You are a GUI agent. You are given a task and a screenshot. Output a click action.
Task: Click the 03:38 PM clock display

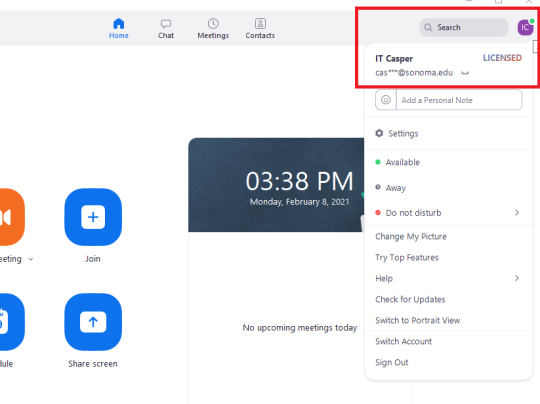299,181
